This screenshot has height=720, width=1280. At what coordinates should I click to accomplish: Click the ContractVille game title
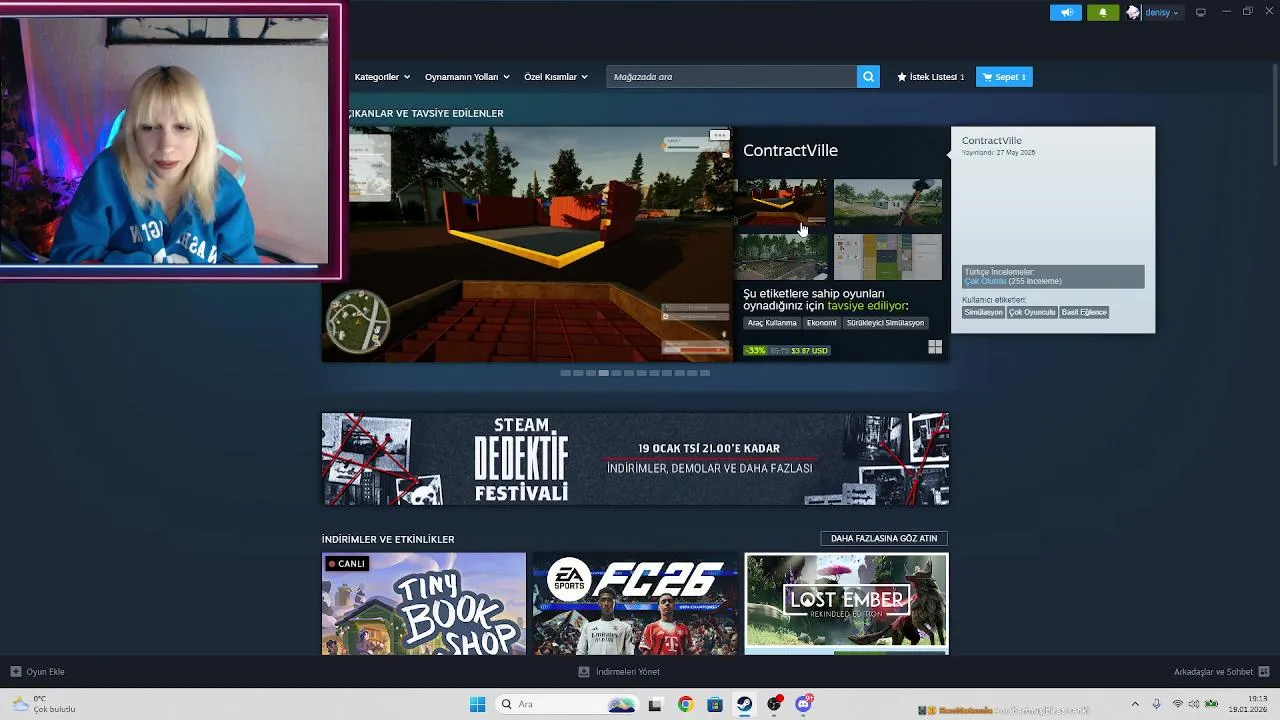(790, 150)
